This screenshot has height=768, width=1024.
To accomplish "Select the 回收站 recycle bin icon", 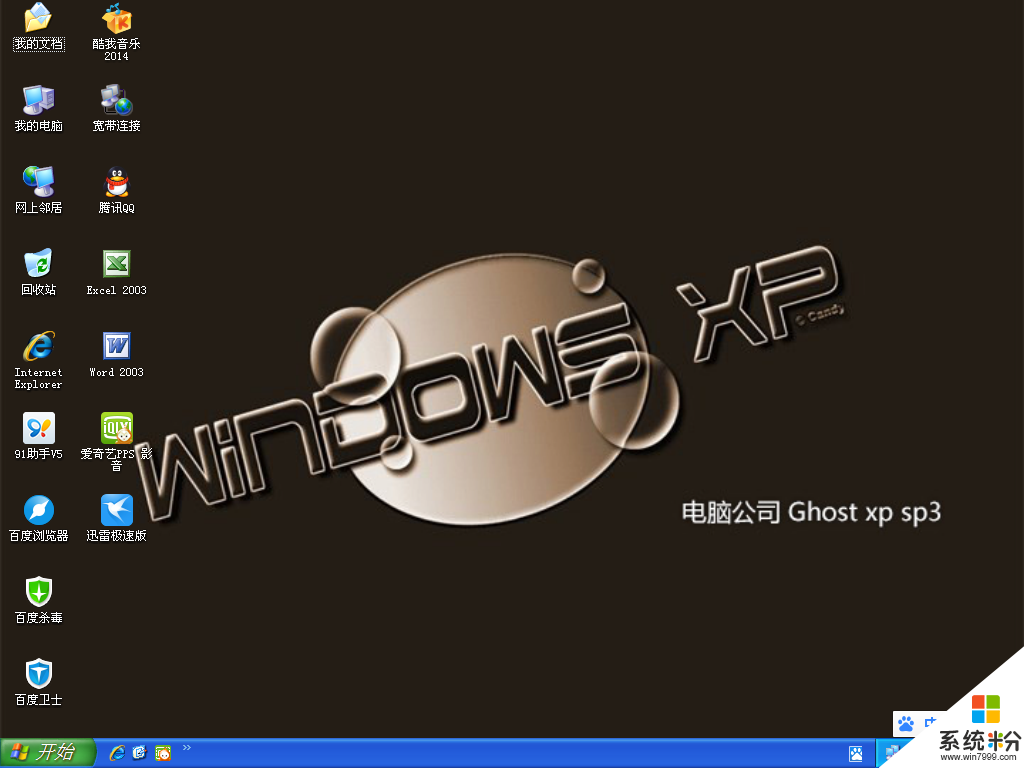I will click(38, 264).
